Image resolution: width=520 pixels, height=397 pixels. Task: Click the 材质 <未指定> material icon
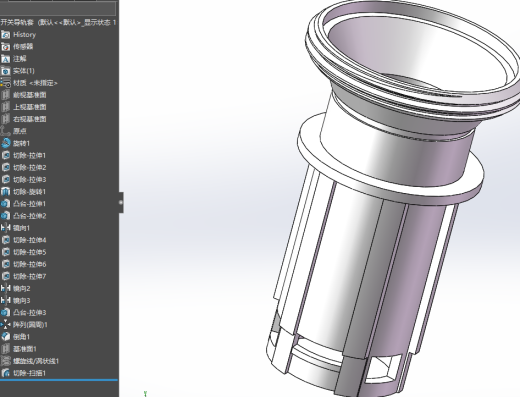(5, 83)
